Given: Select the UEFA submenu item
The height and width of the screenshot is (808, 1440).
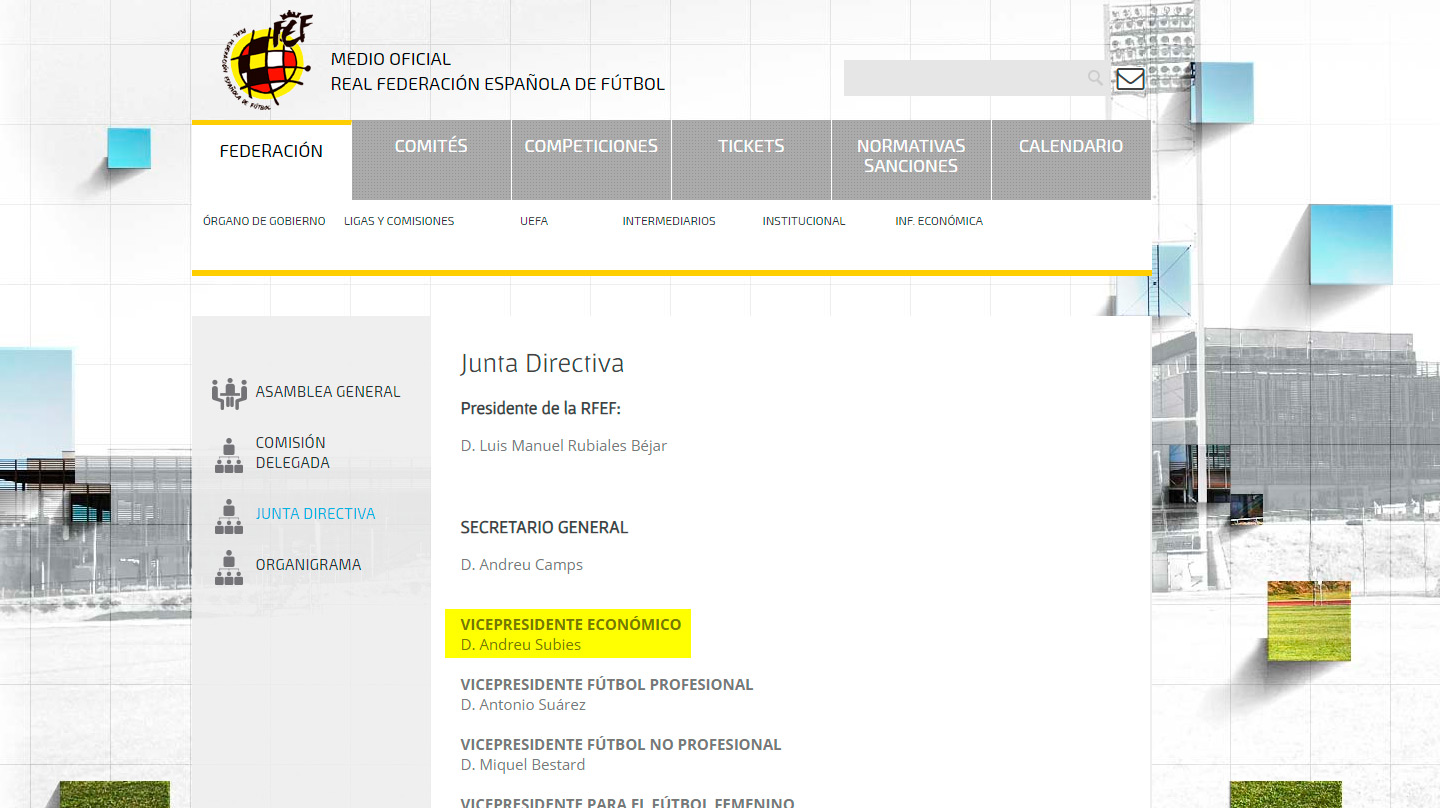Looking at the screenshot, I should coord(534,221).
